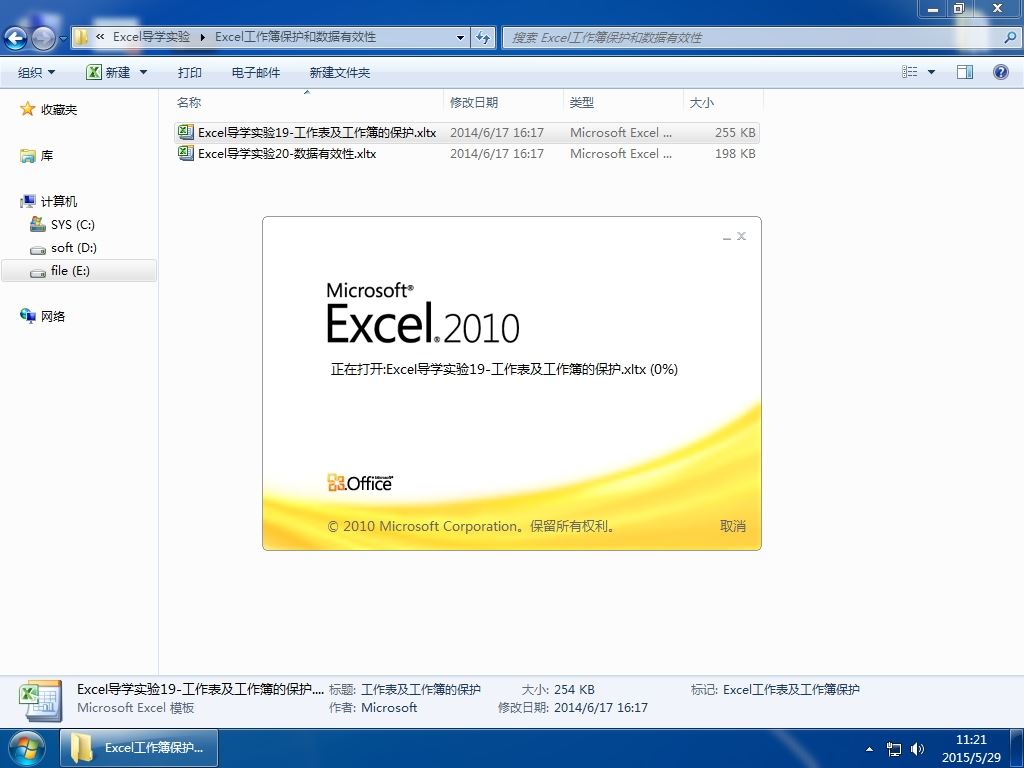Open 库 in the navigation pane

37,155
